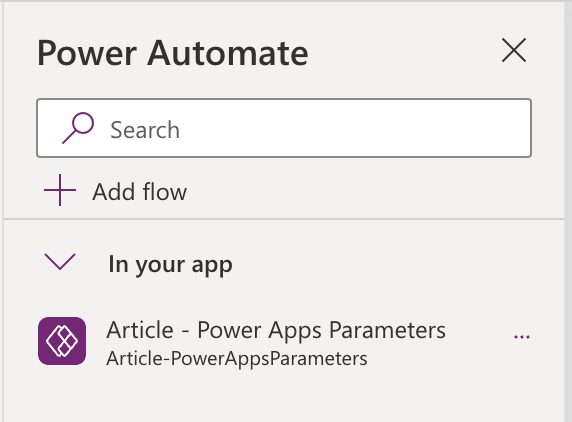Image resolution: width=572 pixels, height=422 pixels.
Task: Click the purple Power Apps flow icon
Action: pos(62,341)
